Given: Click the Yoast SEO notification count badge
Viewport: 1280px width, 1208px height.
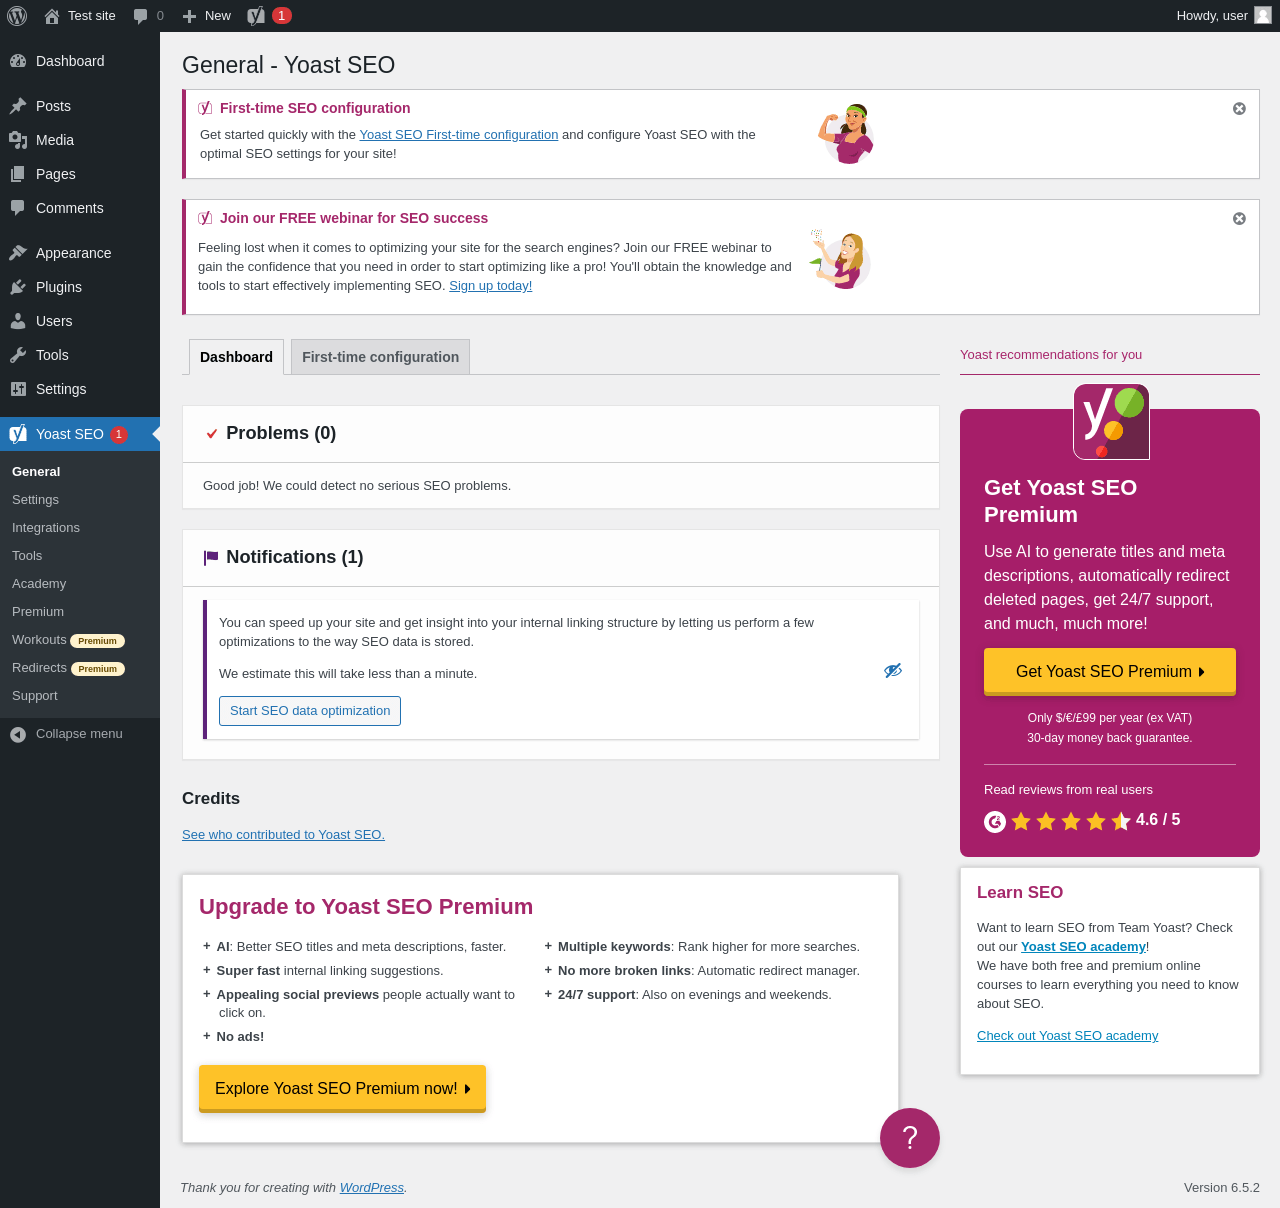Looking at the screenshot, I should 119,434.
